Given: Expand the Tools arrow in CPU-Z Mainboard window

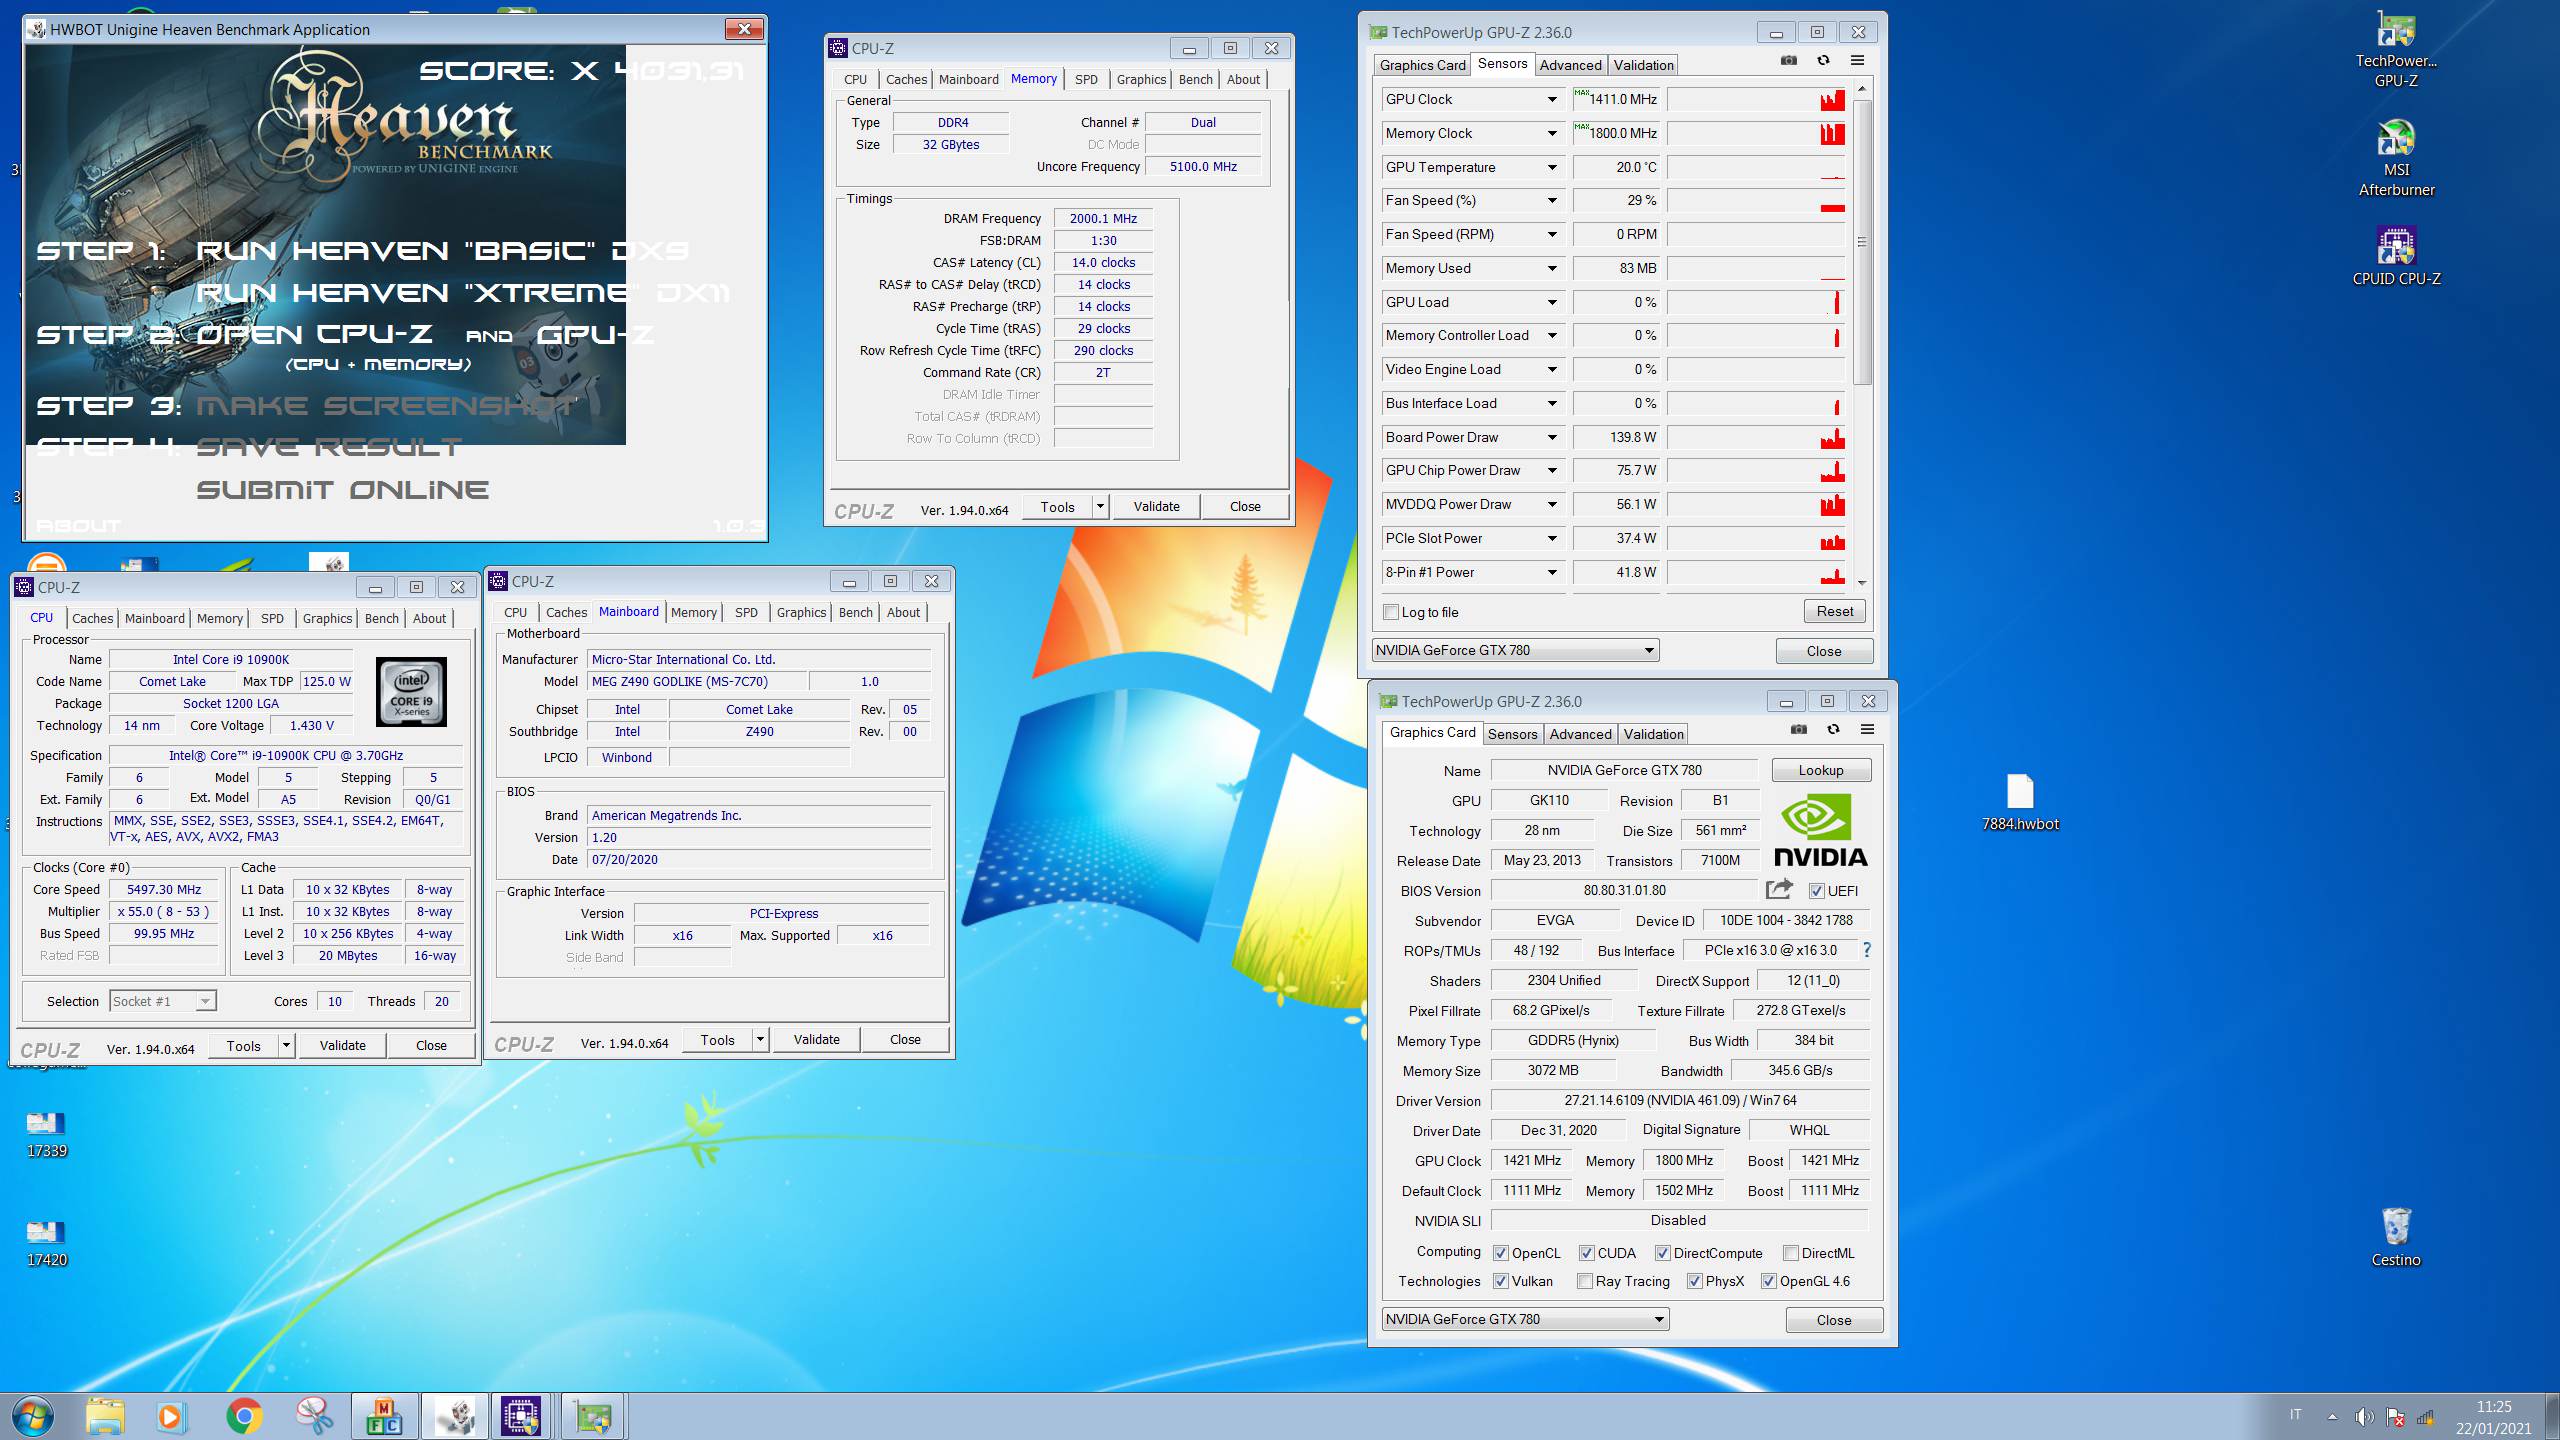Looking at the screenshot, I should click(760, 1040).
